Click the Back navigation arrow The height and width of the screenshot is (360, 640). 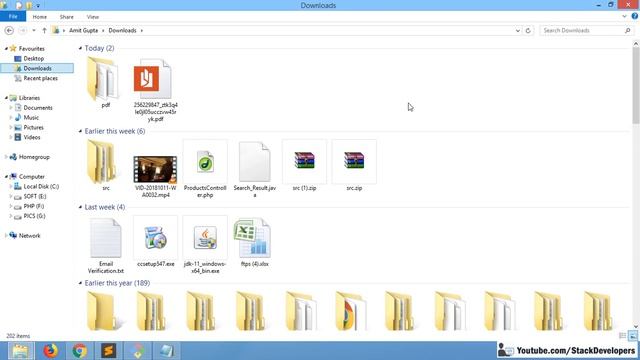[9, 31]
